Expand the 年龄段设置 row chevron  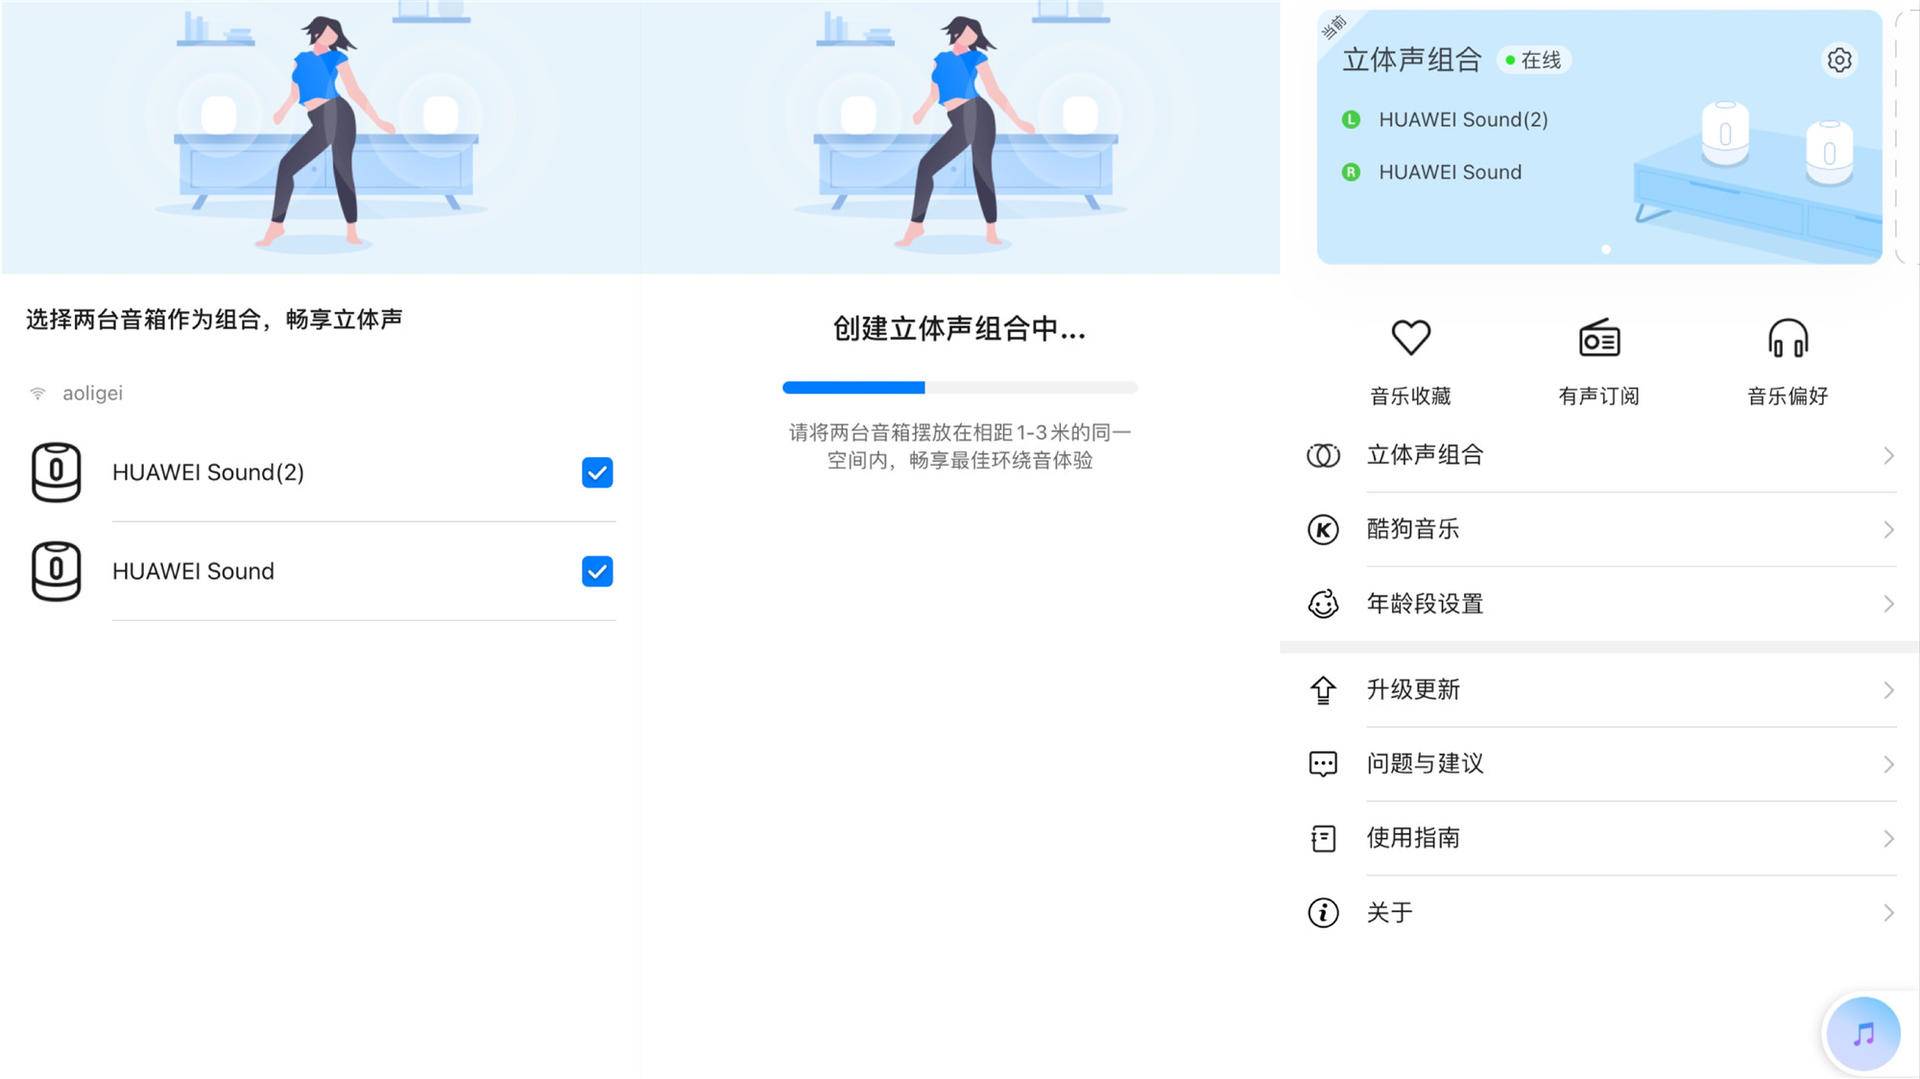tap(1888, 604)
